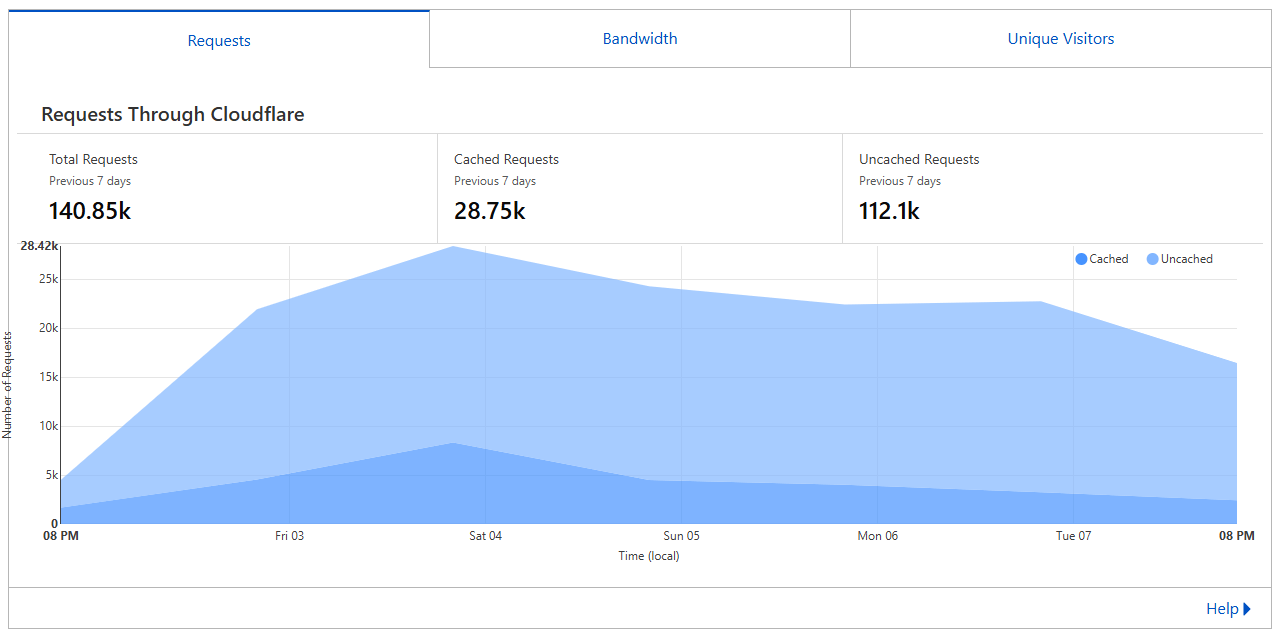Click the Time (local) axis label
Screen dimensions: 1279x637
click(649, 556)
